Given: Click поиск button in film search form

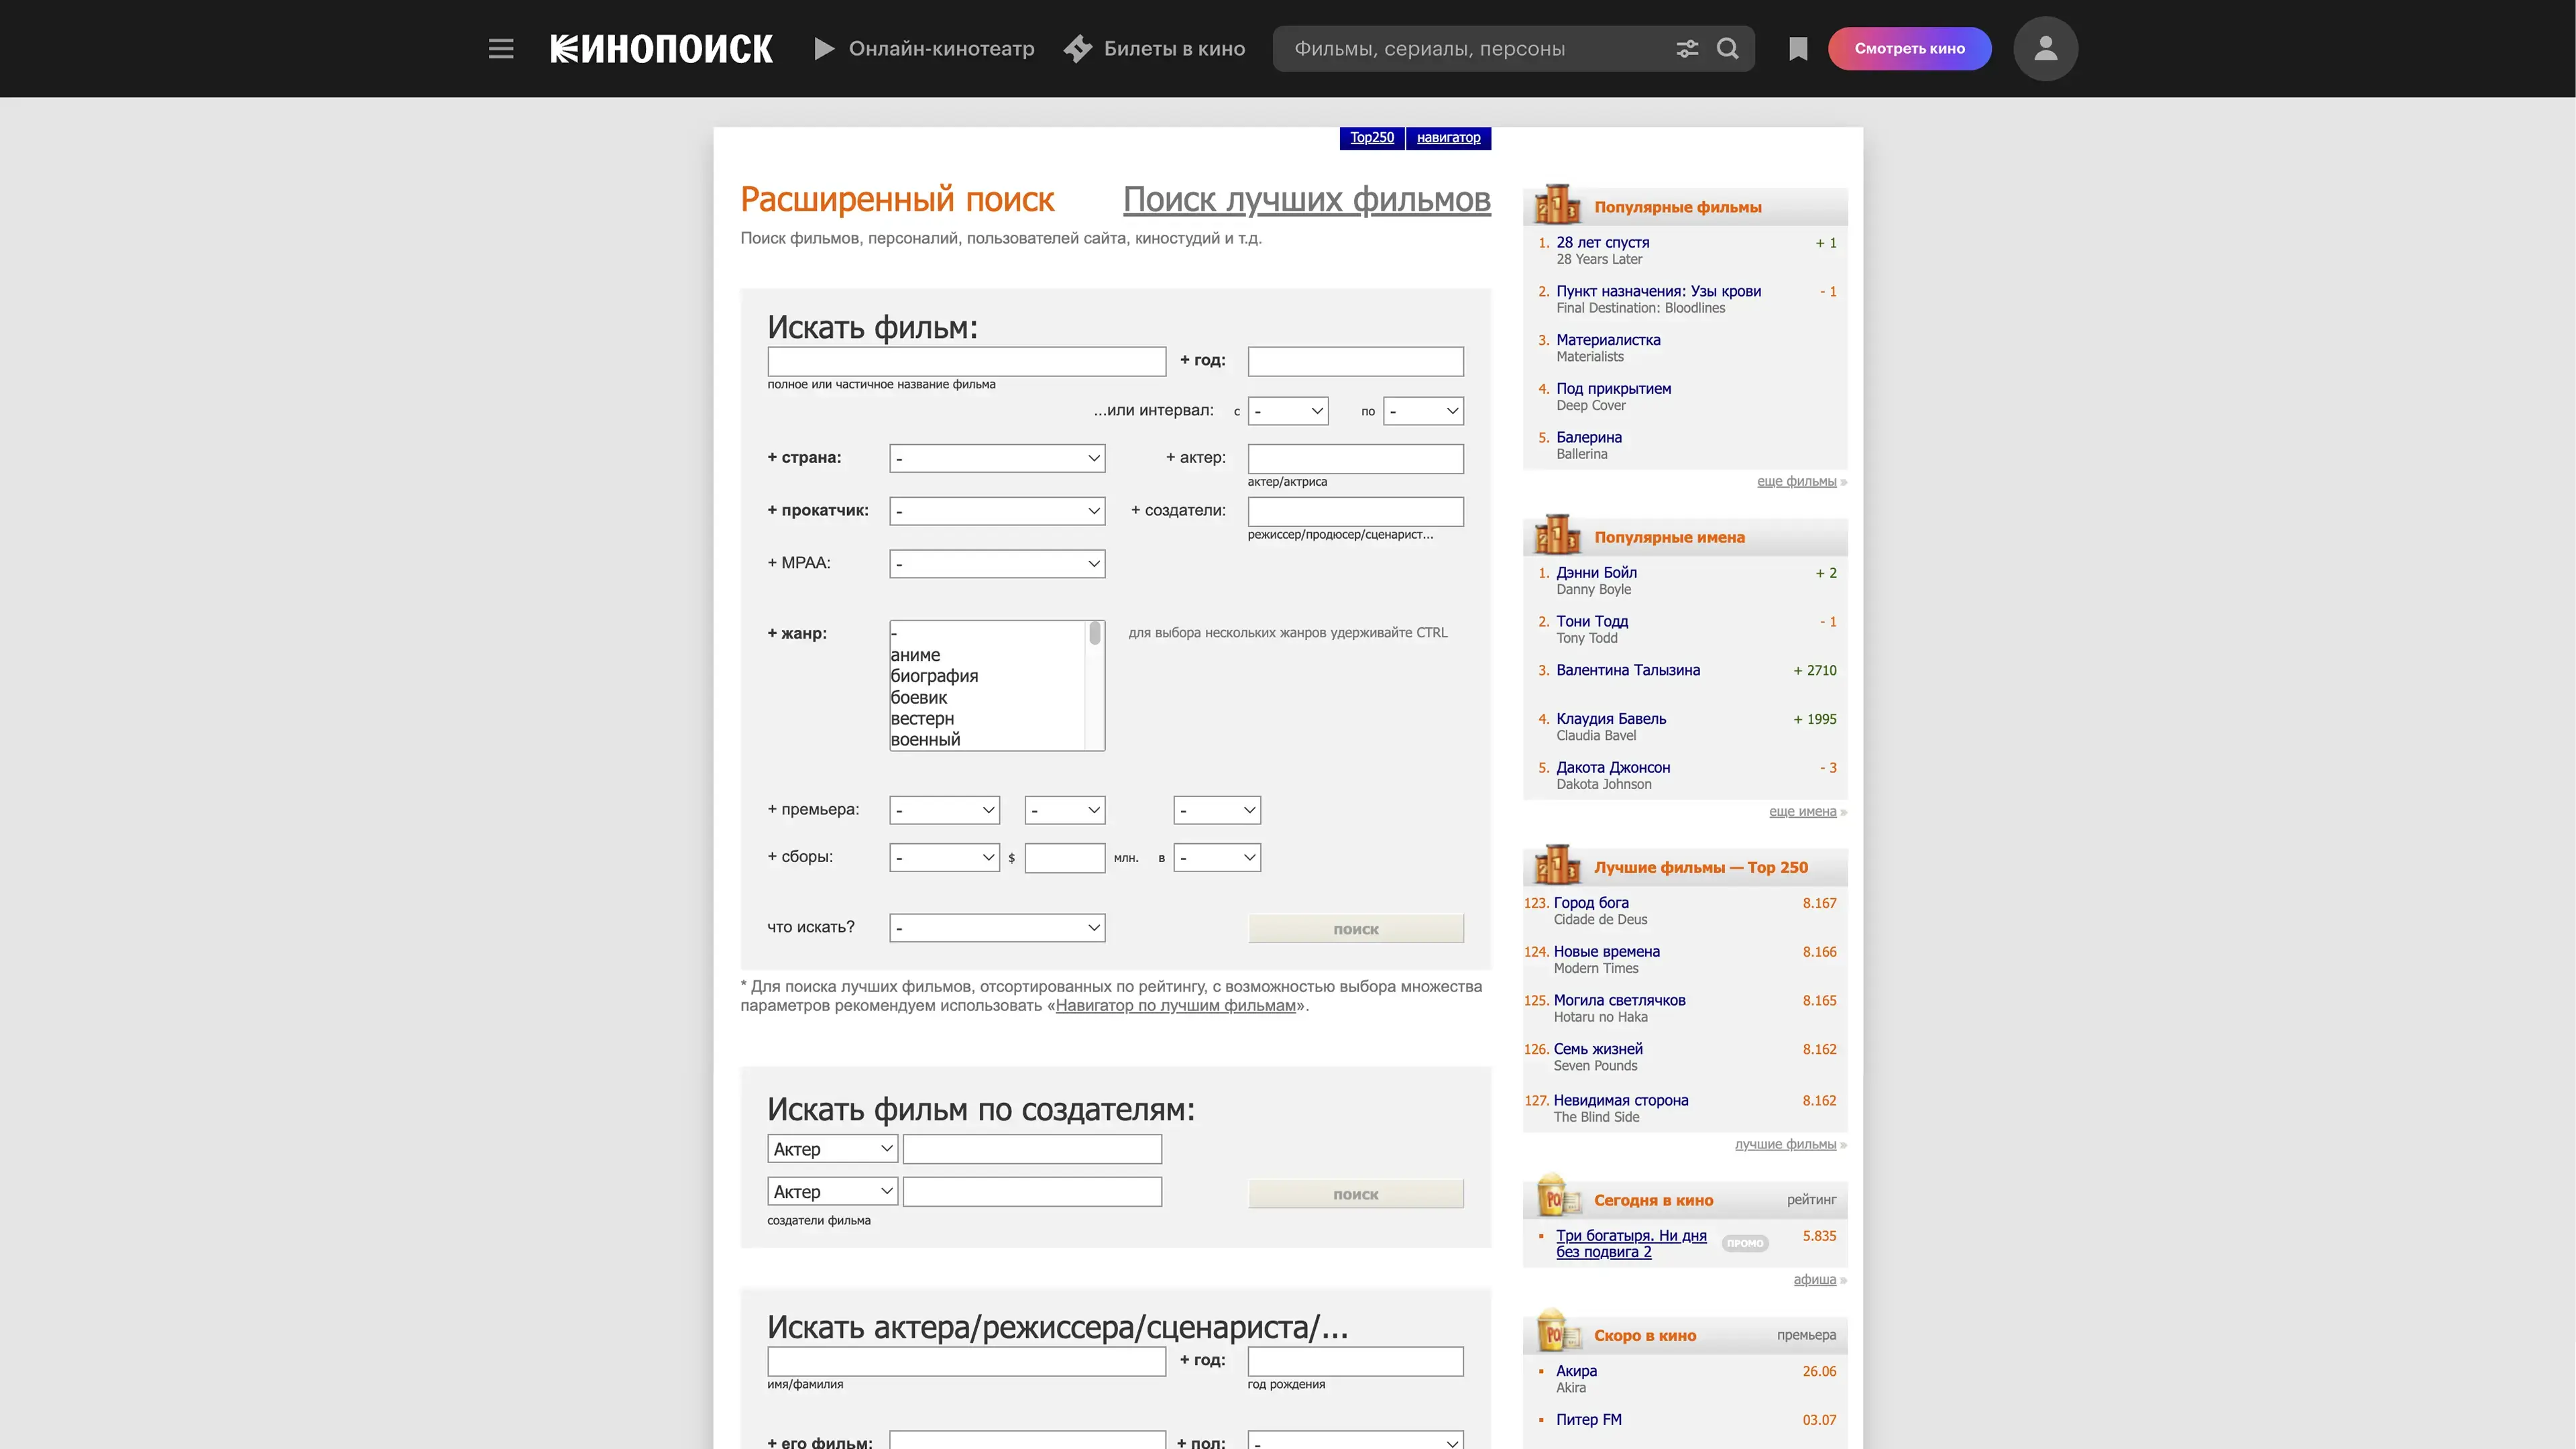Looking at the screenshot, I should (x=1355, y=929).
